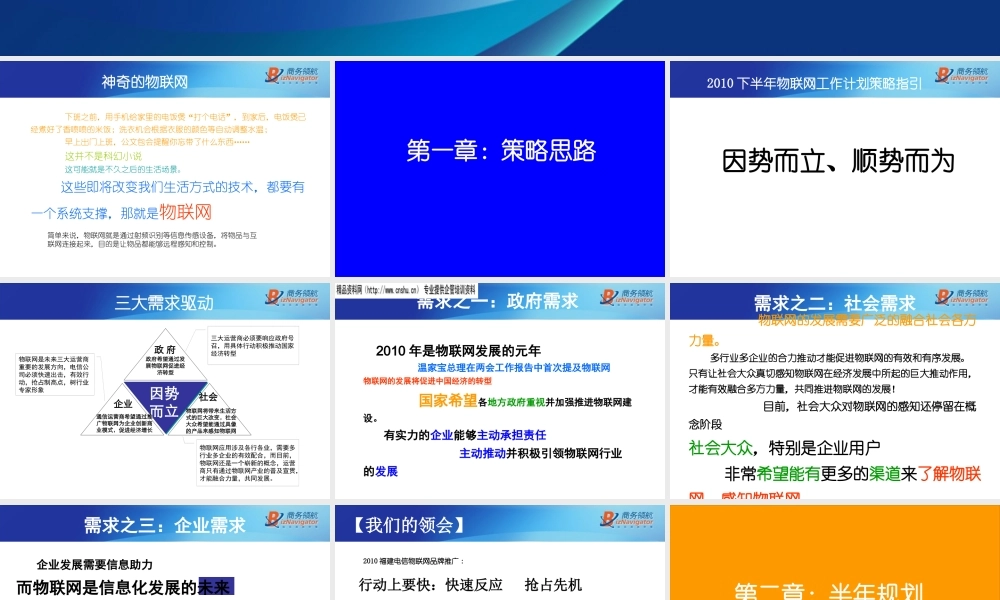
Task: Click the BizNavigator logo on 企业需求 slide
Action: (291, 519)
